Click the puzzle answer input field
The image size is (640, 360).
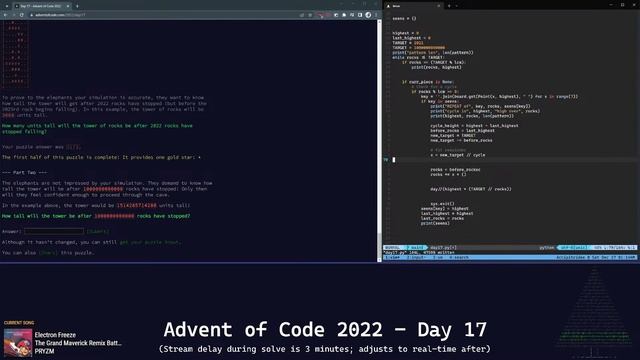coord(54,231)
